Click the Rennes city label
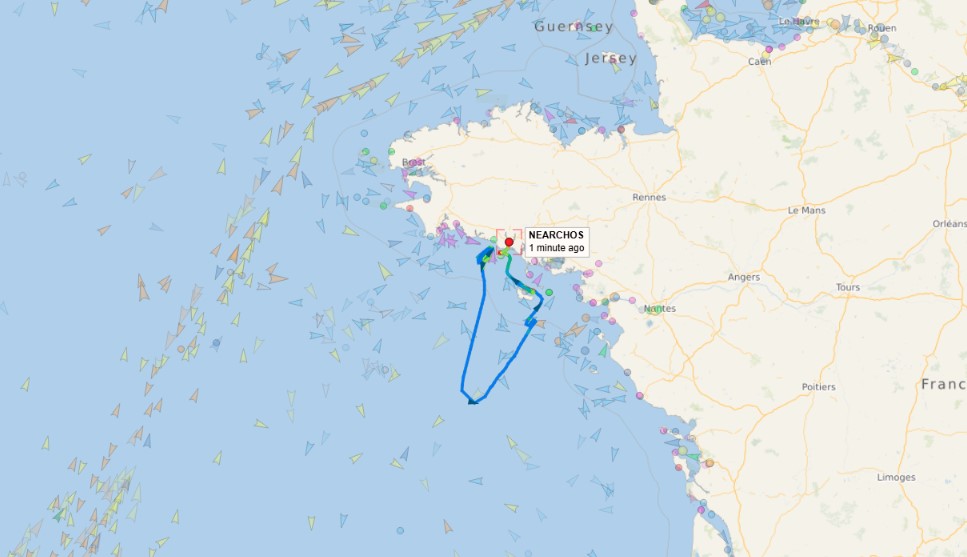Viewport: 967px width, 557px height. (x=649, y=197)
